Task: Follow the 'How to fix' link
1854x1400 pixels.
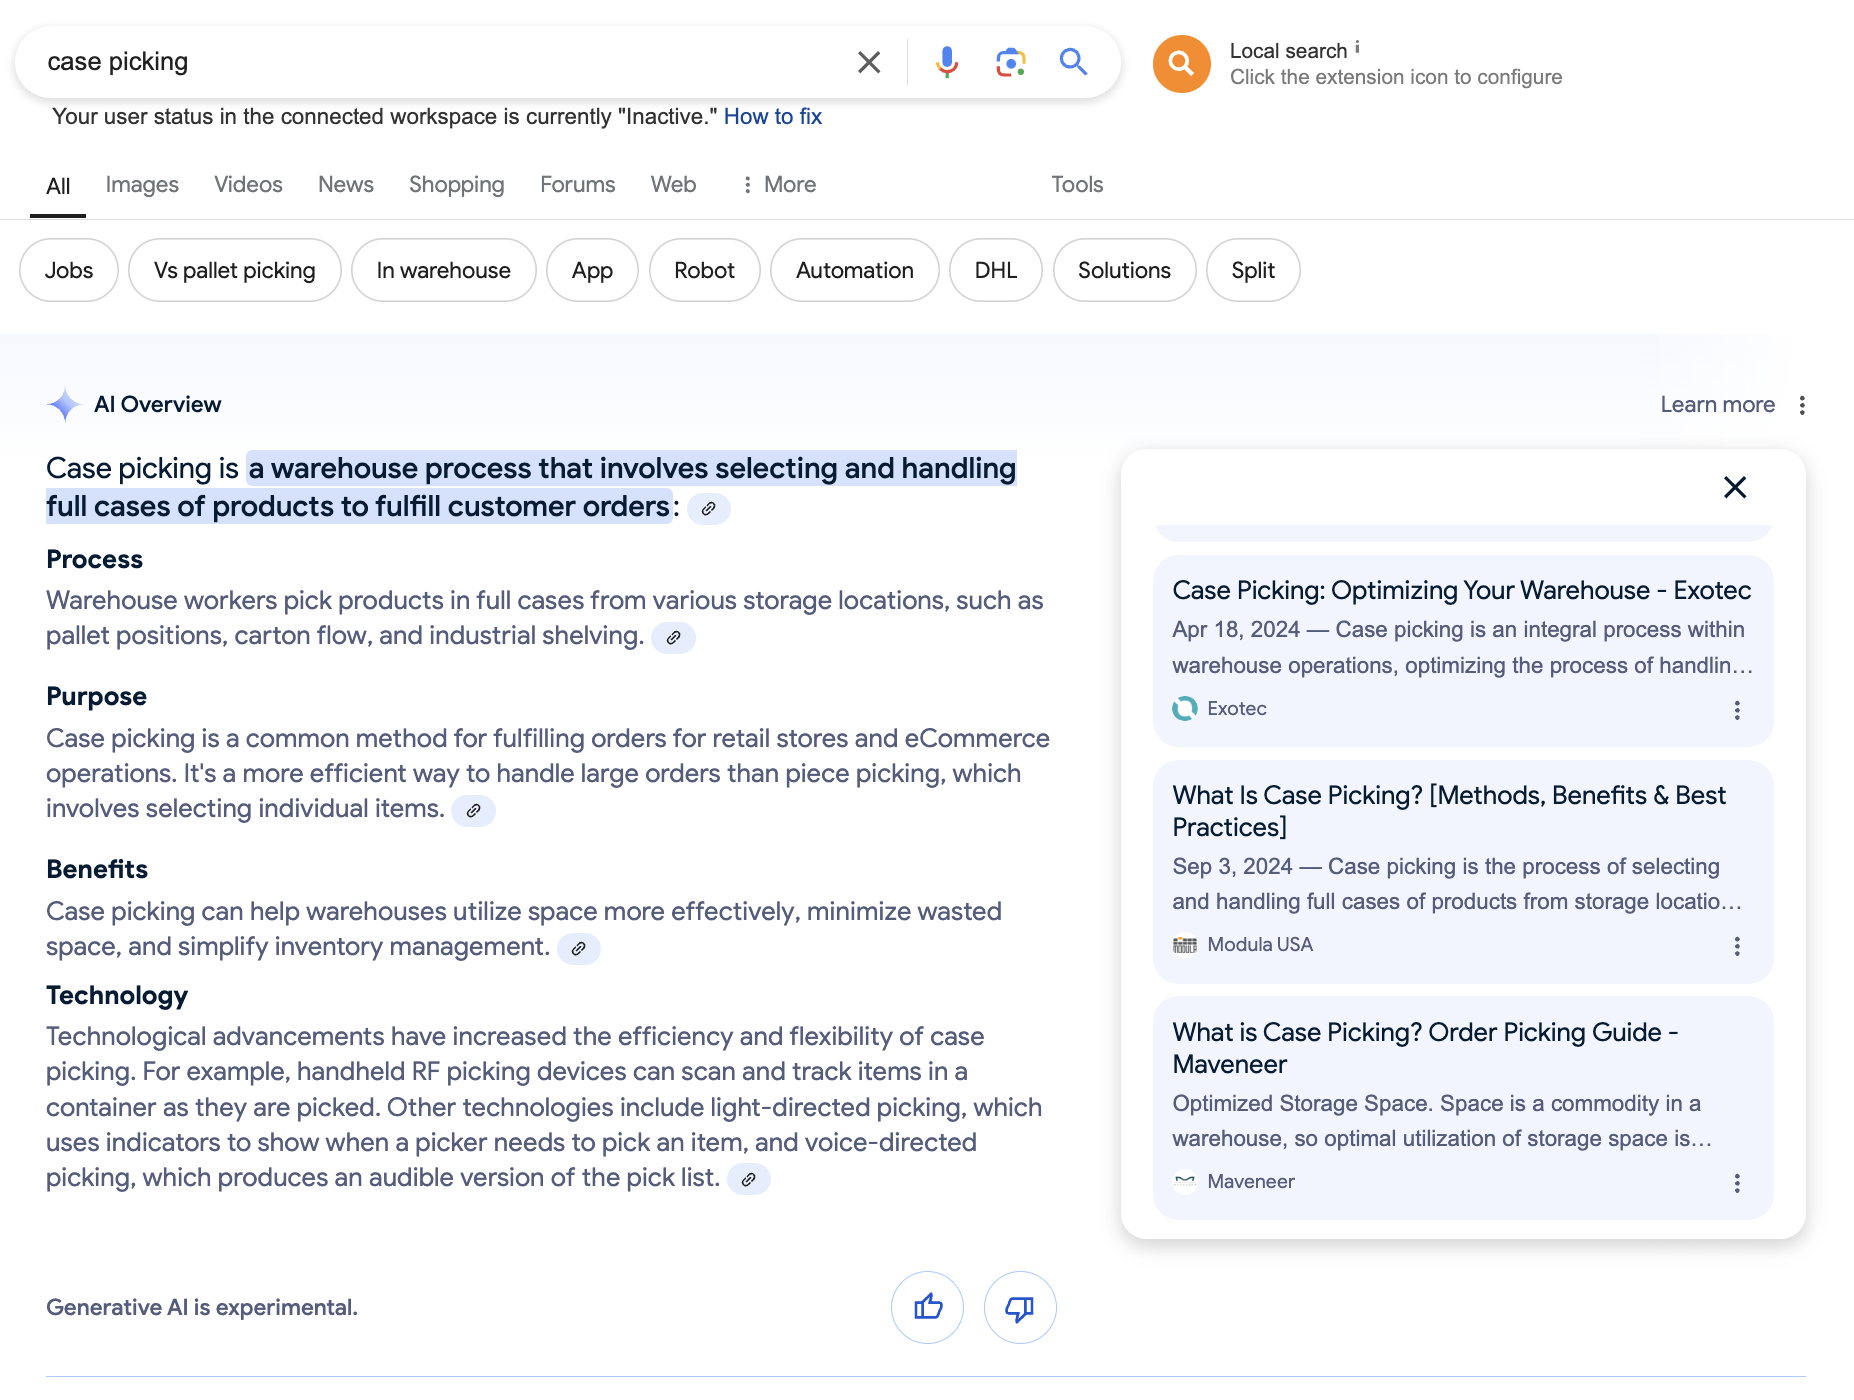Action: 773,117
